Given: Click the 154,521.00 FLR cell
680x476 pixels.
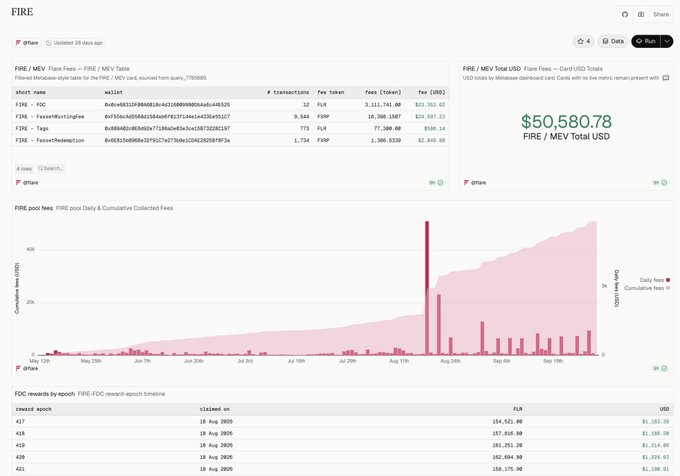Looking at the screenshot, I should 507,421.
